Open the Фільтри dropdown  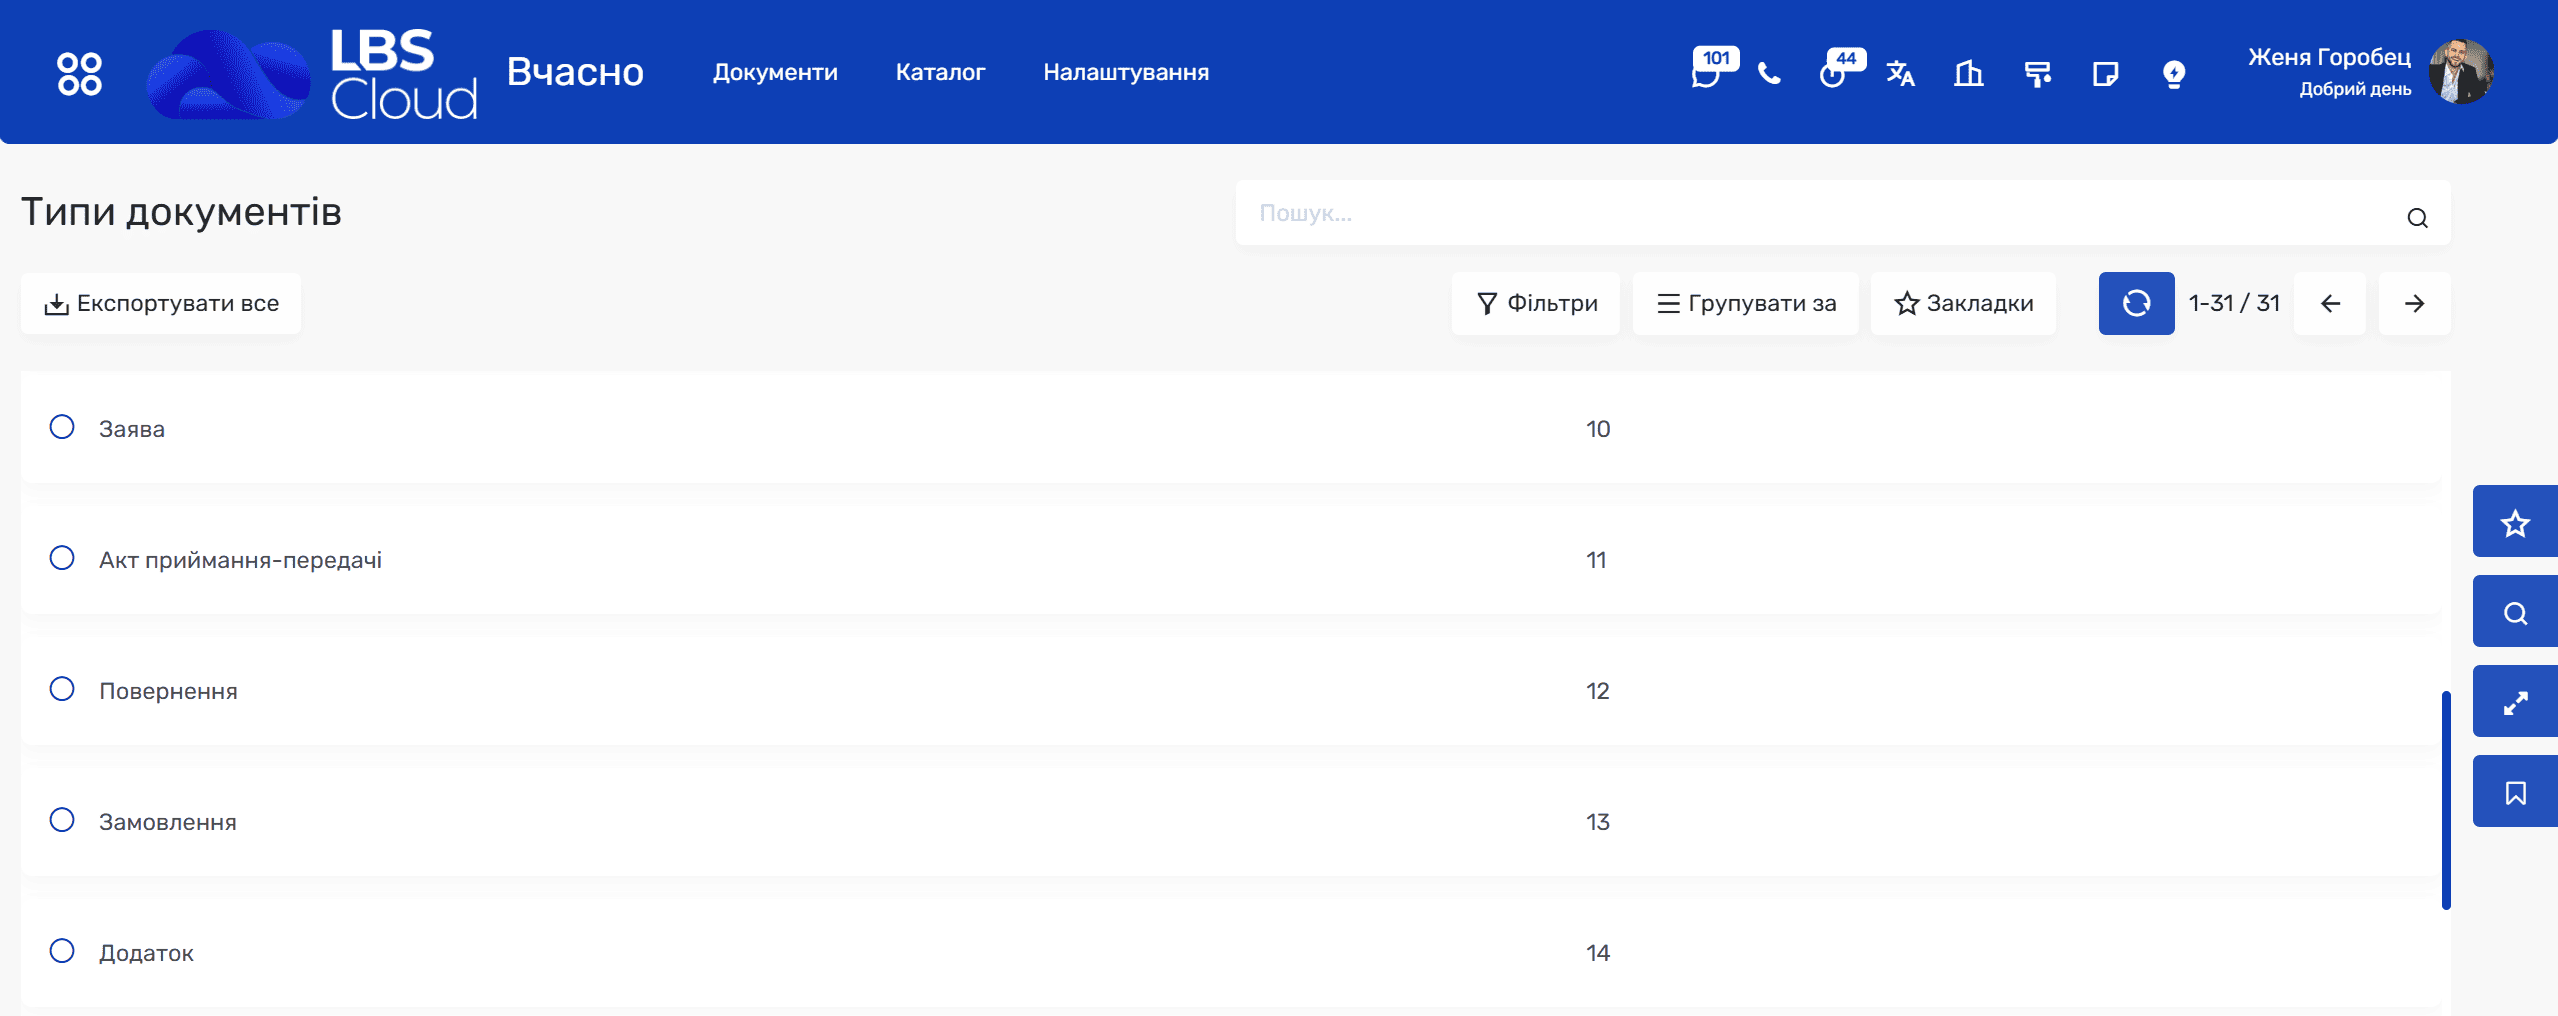click(1536, 303)
